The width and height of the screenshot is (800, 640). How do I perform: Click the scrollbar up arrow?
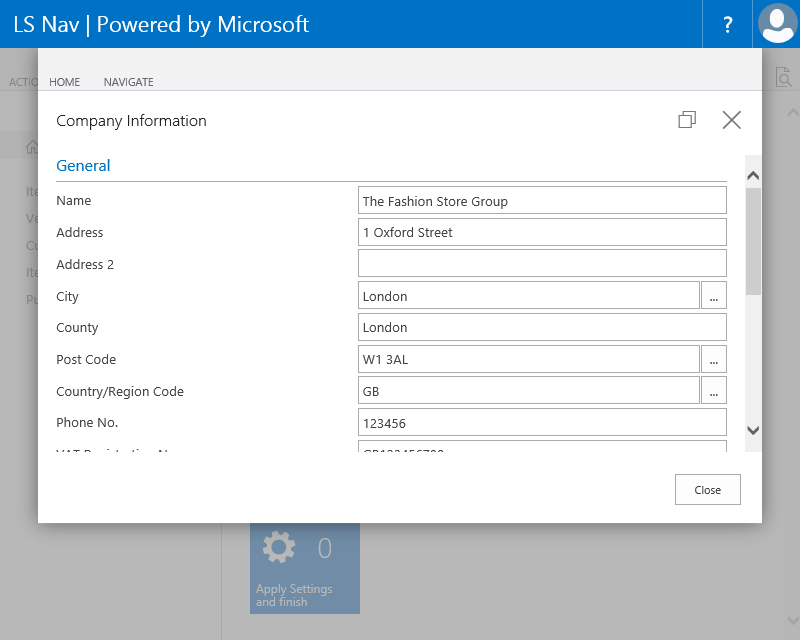point(754,175)
